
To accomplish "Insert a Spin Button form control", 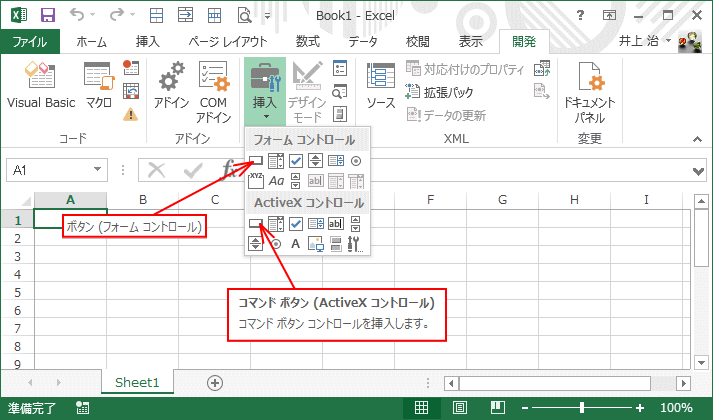I will pyautogui.click(x=315, y=160).
